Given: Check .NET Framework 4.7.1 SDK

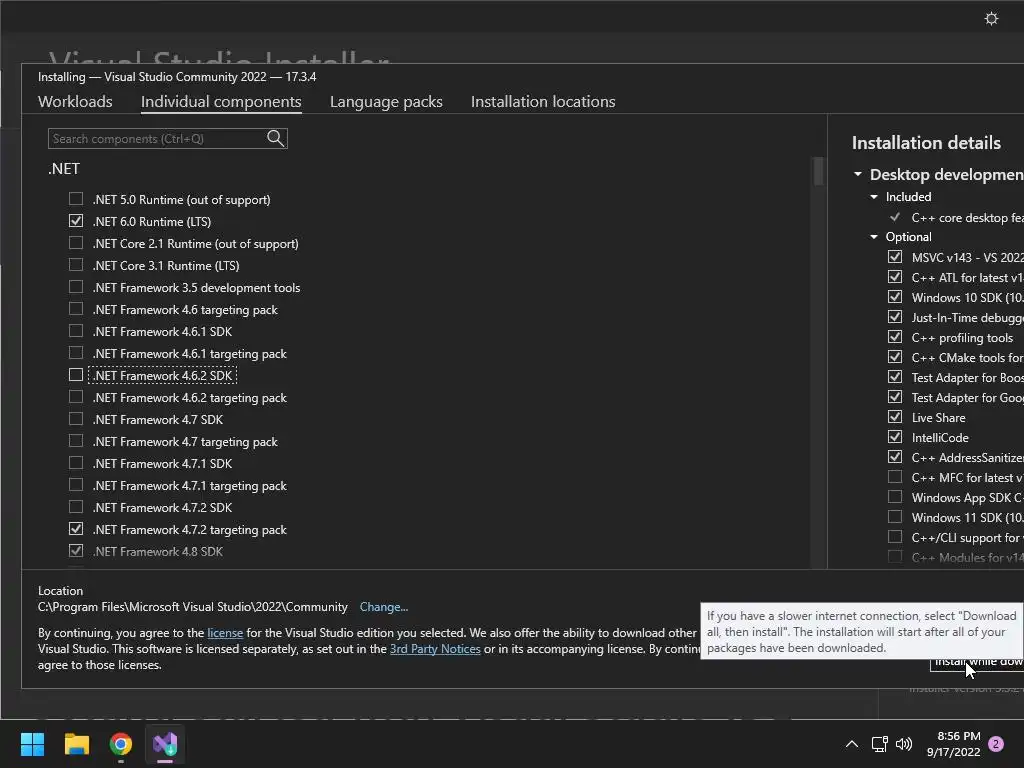Looking at the screenshot, I should point(76,462).
